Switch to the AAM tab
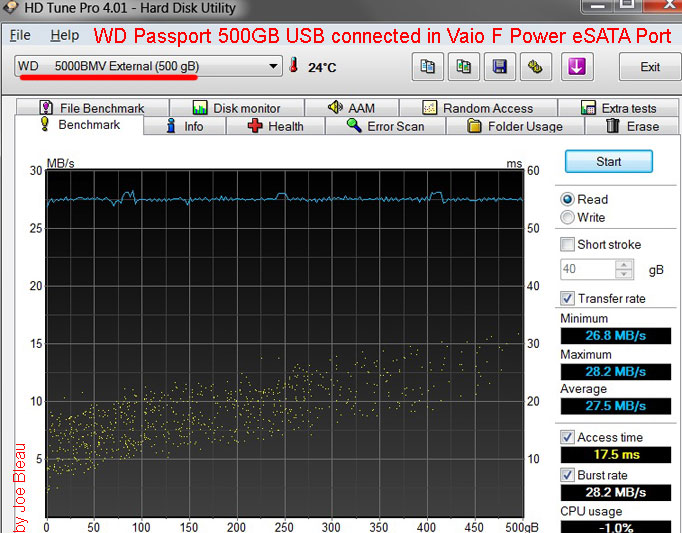 click(351, 107)
